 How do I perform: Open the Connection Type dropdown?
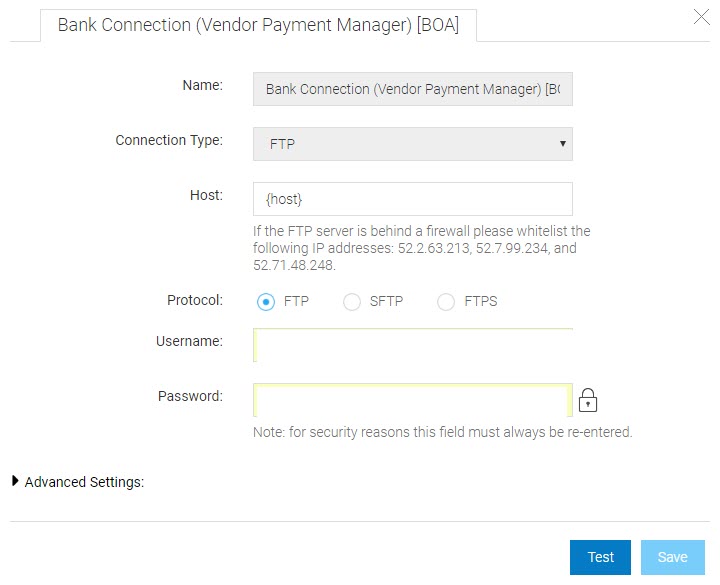[x=412, y=144]
